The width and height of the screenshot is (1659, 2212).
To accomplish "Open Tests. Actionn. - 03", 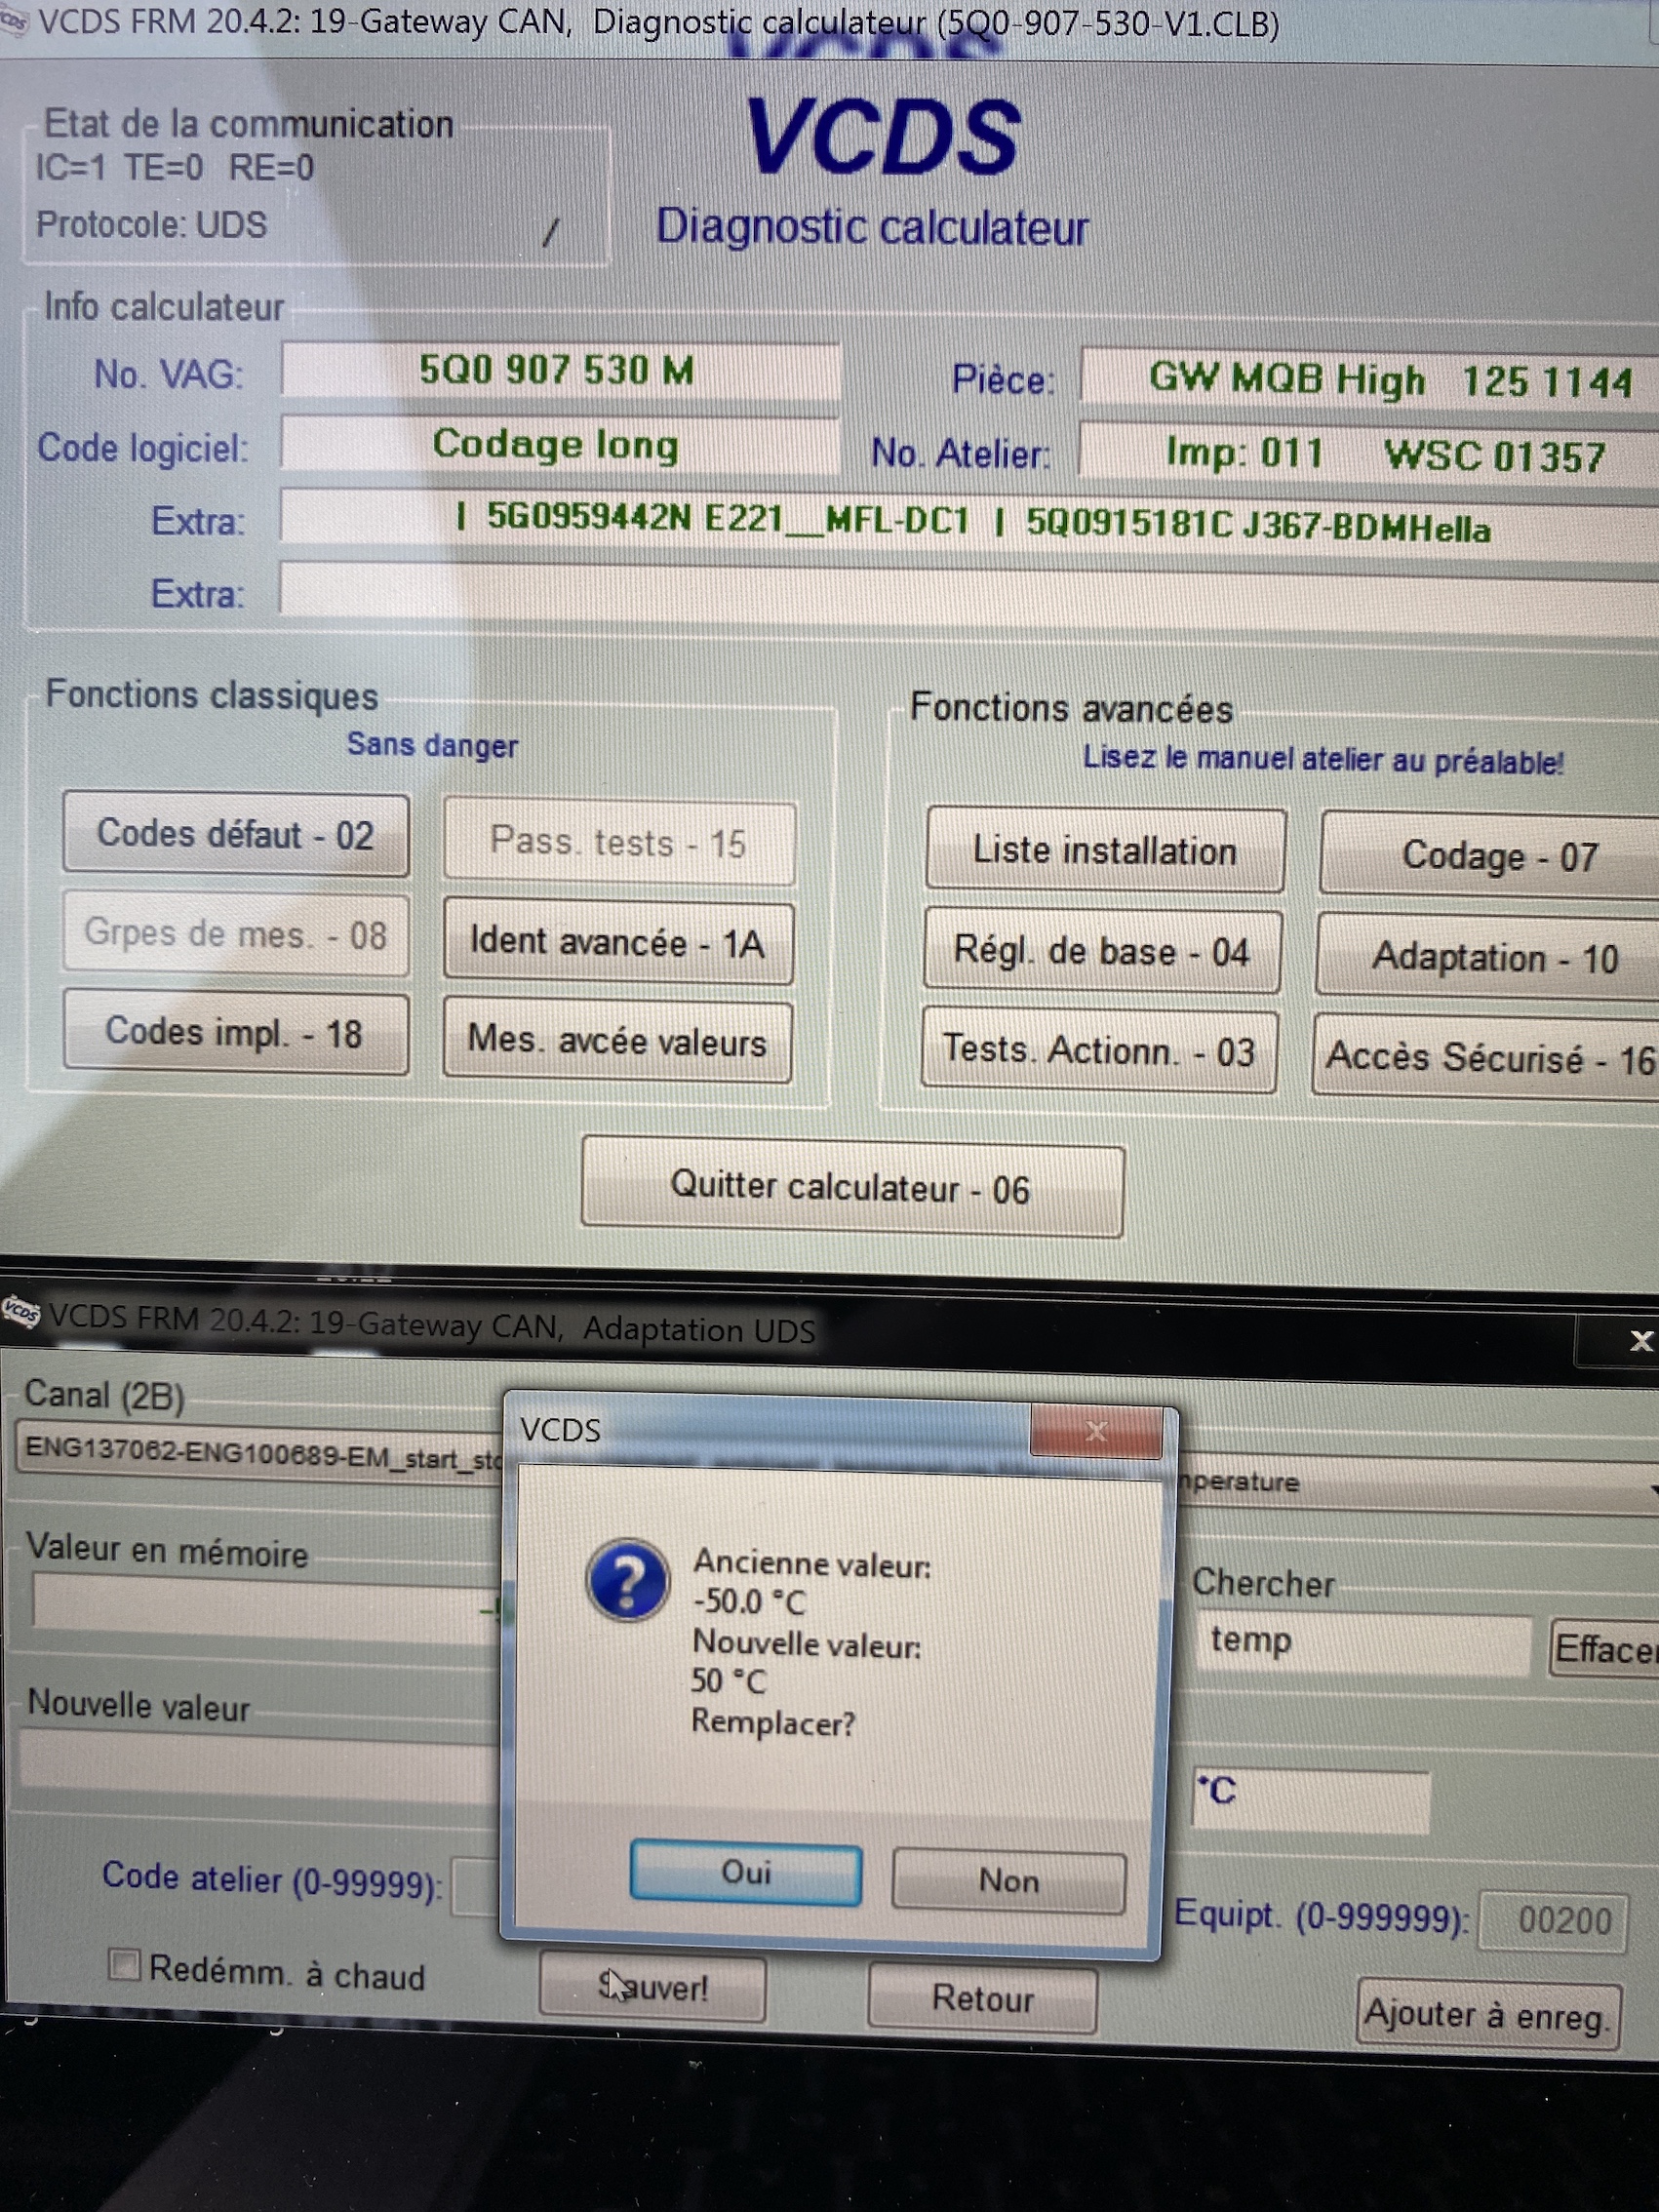I will [1099, 1051].
